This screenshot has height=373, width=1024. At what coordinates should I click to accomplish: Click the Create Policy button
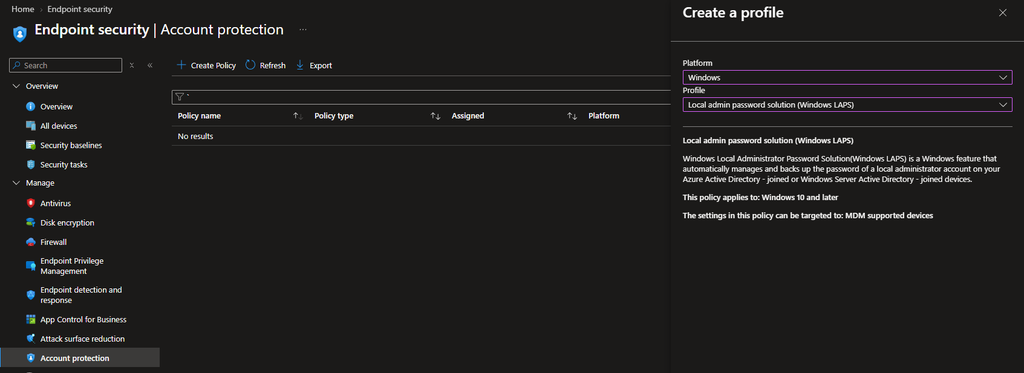pos(206,65)
